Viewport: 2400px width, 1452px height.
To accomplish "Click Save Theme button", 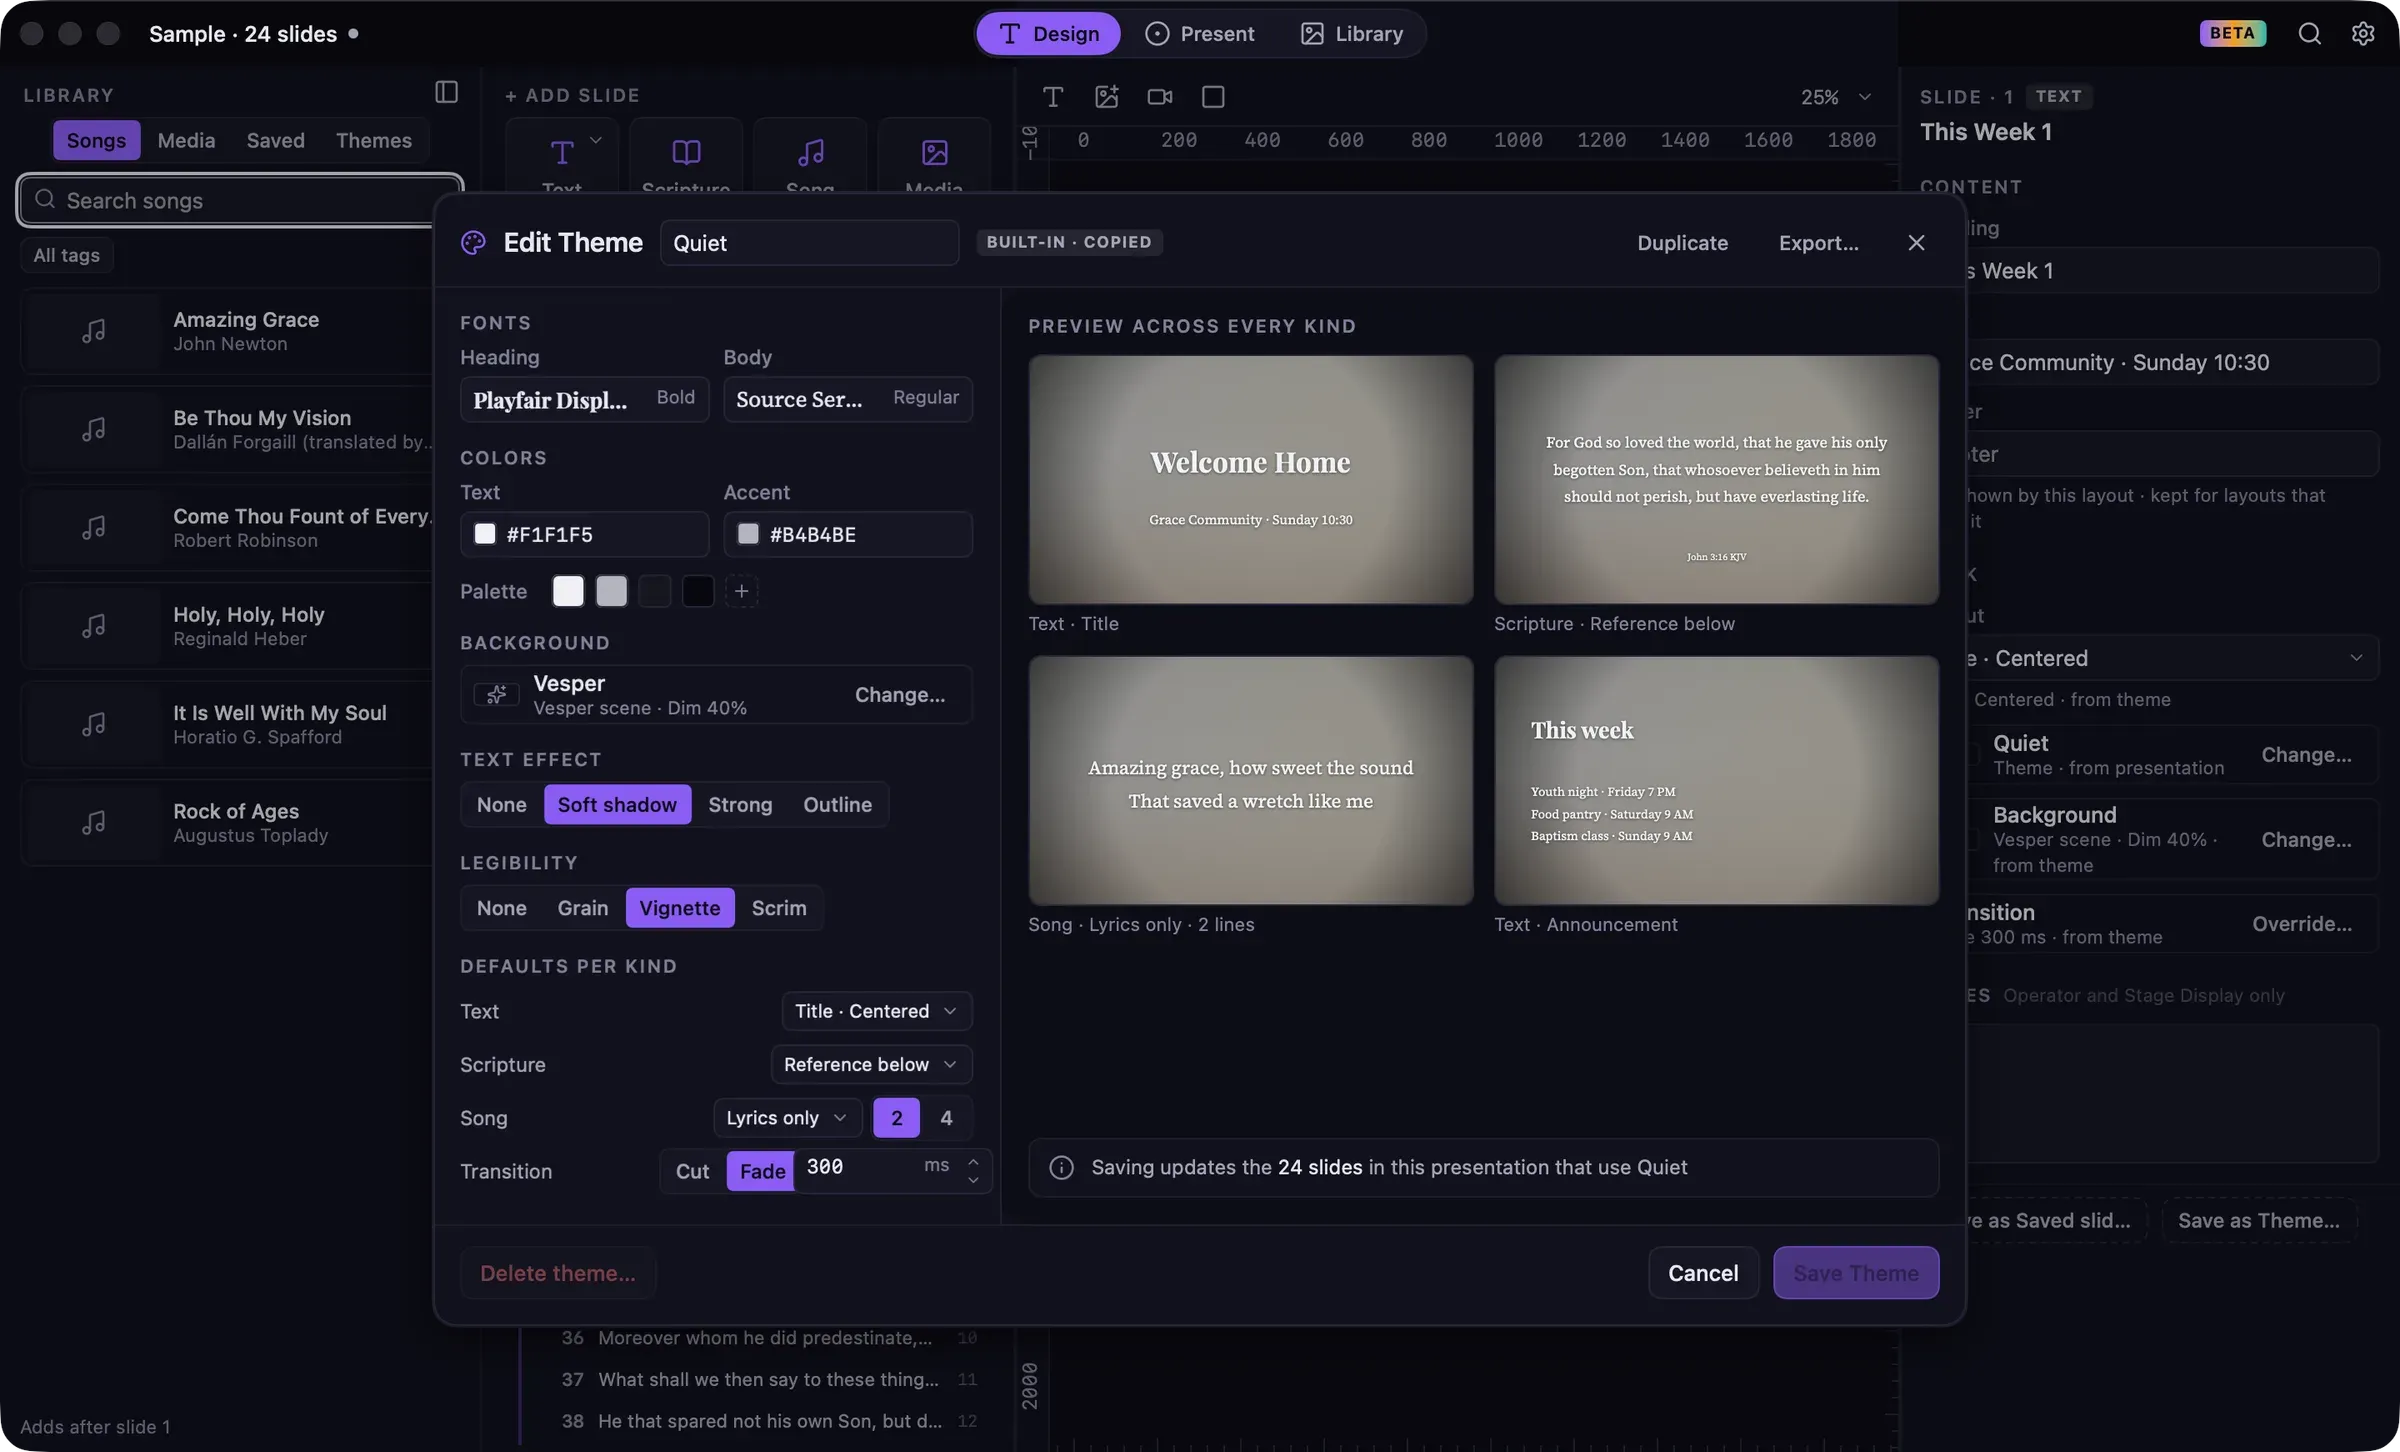I will (x=1856, y=1273).
